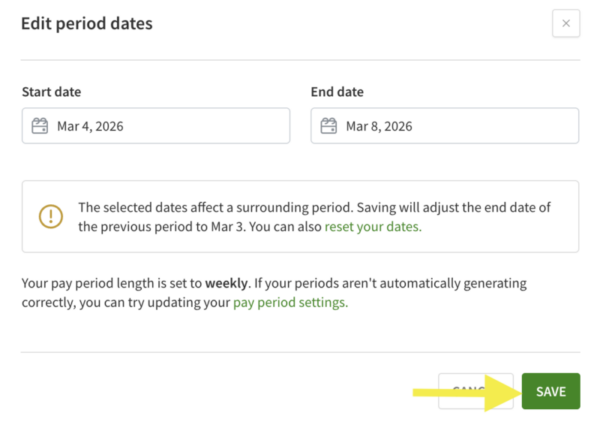Click the surrounding period warning message box
The image size is (600, 428).
[x=300, y=217]
